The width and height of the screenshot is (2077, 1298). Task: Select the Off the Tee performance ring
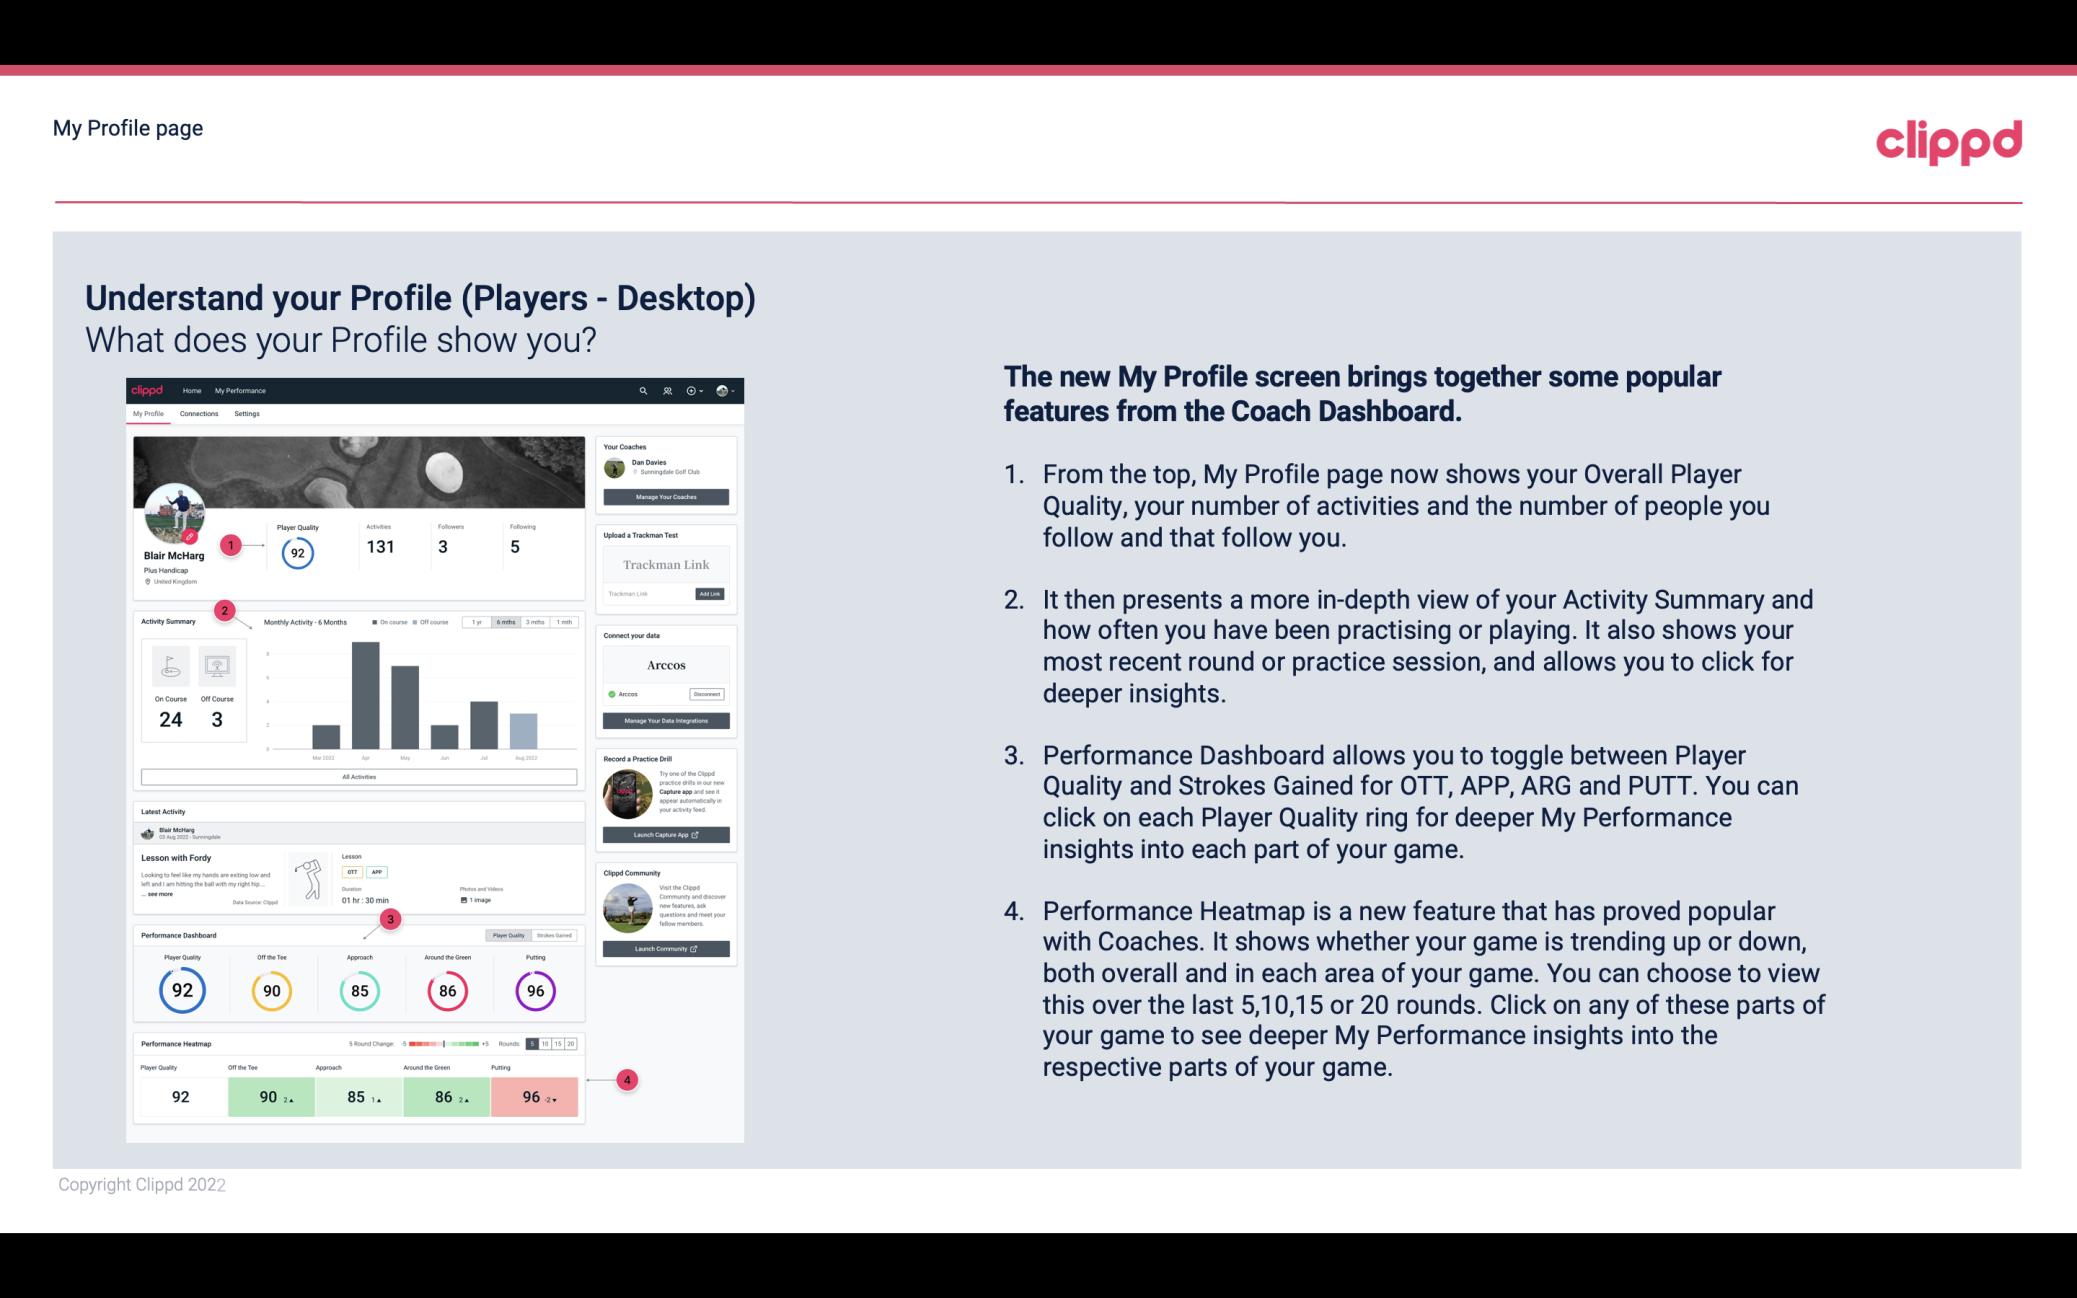[271, 988]
